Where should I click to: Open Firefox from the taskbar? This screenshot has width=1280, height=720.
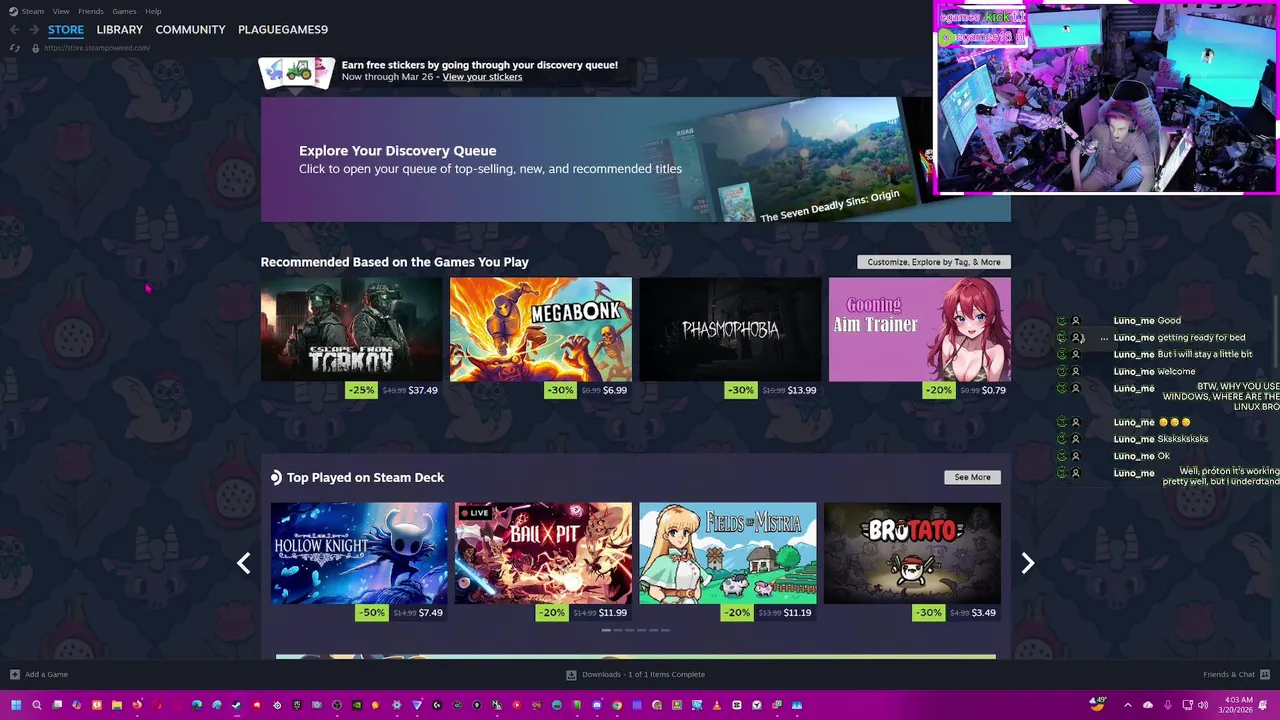point(137,705)
